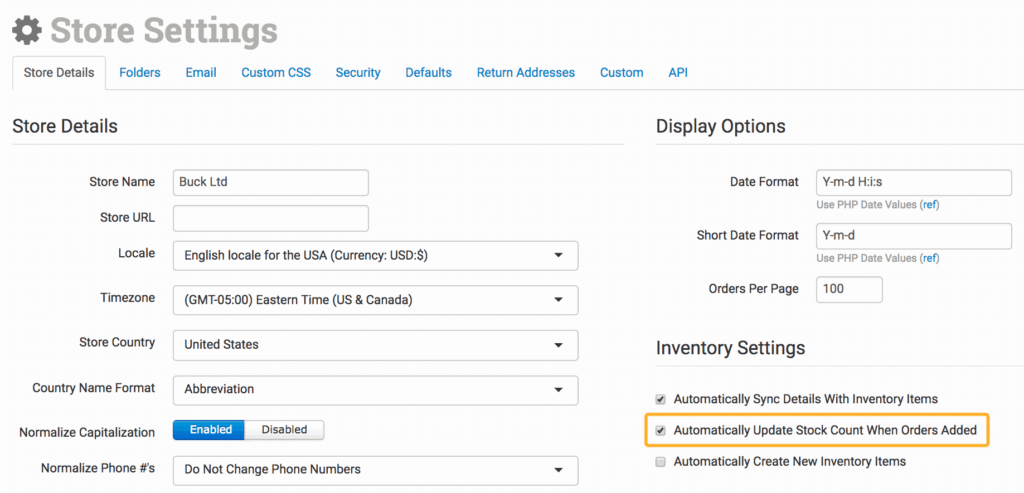Enable Automatically Create New Inventory Items checkbox
Screen dimensions: 1024x493
(x=660, y=462)
